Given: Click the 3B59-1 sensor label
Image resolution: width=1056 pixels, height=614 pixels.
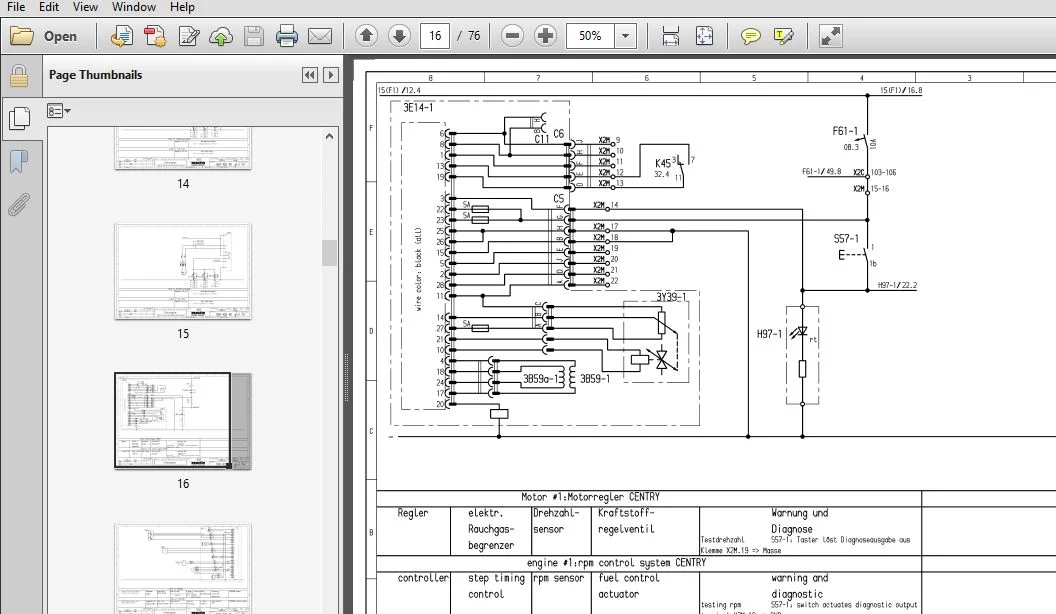Looking at the screenshot, I should 595,379.
